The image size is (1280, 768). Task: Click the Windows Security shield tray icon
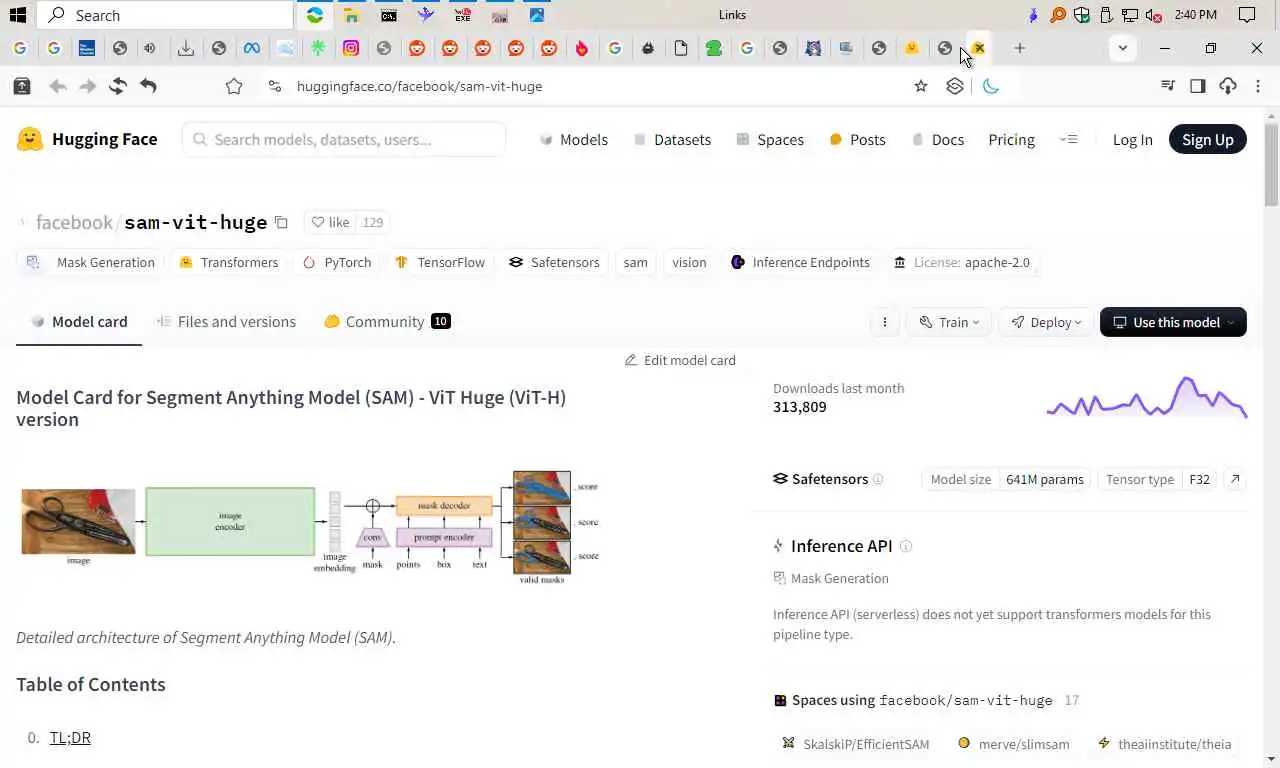[x=1082, y=15]
